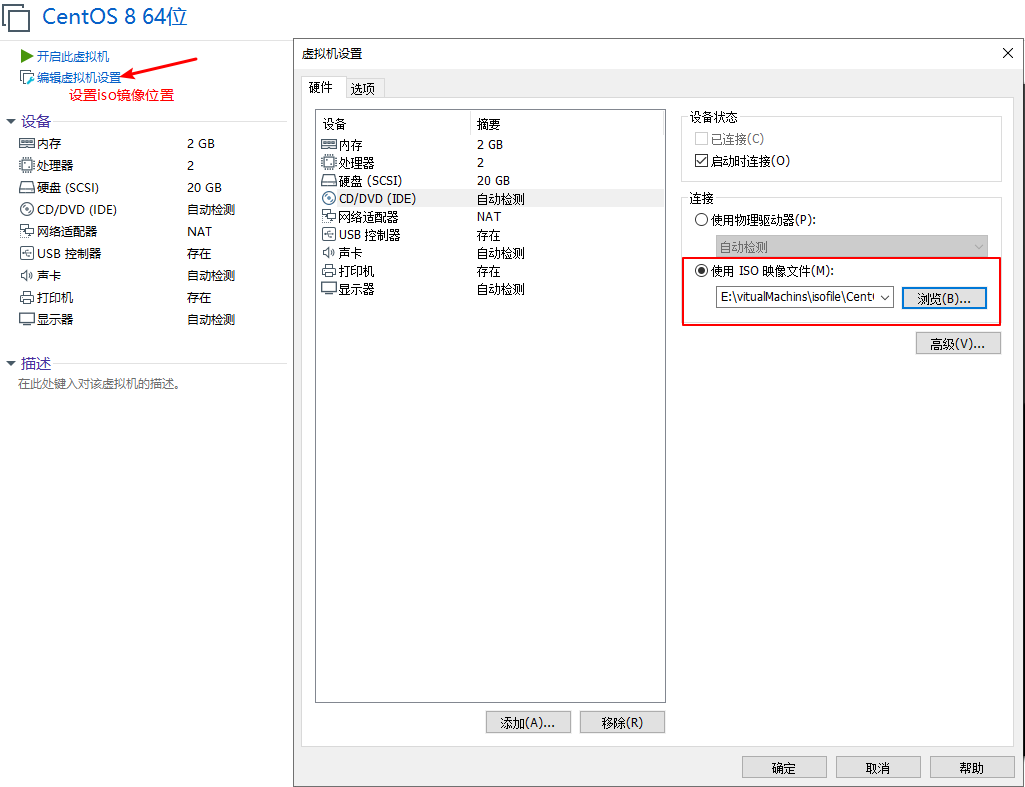Click the 高级(V)... button

click(x=958, y=344)
